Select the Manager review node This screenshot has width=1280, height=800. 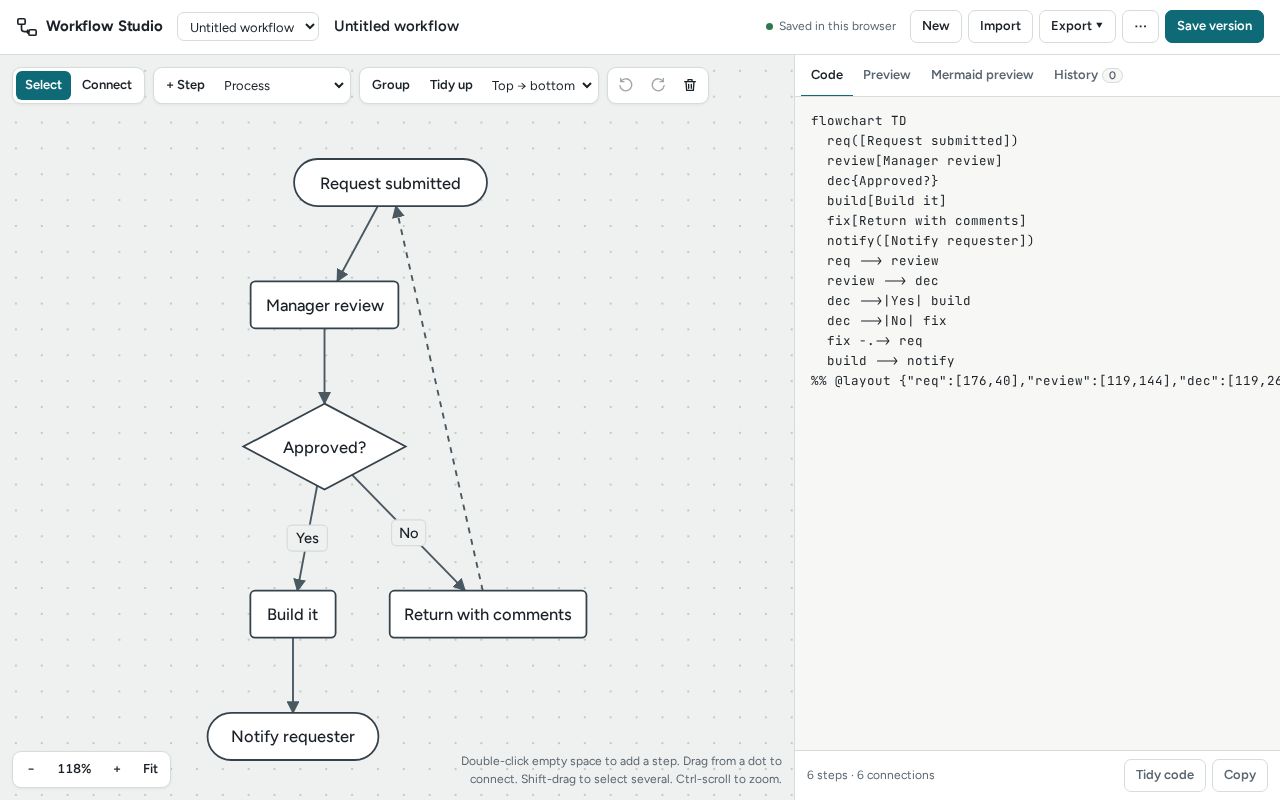point(324,305)
